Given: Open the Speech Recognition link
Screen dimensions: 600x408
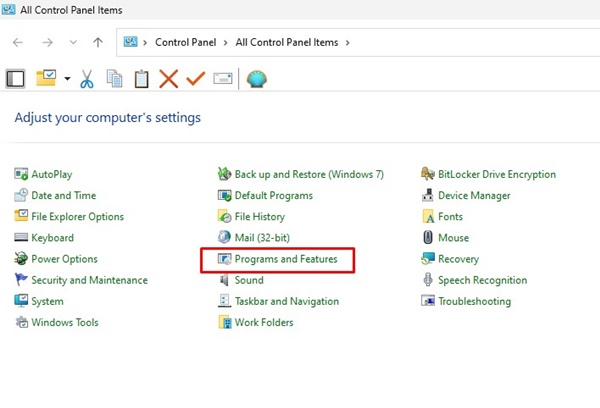Looking at the screenshot, I should coord(483,280).
